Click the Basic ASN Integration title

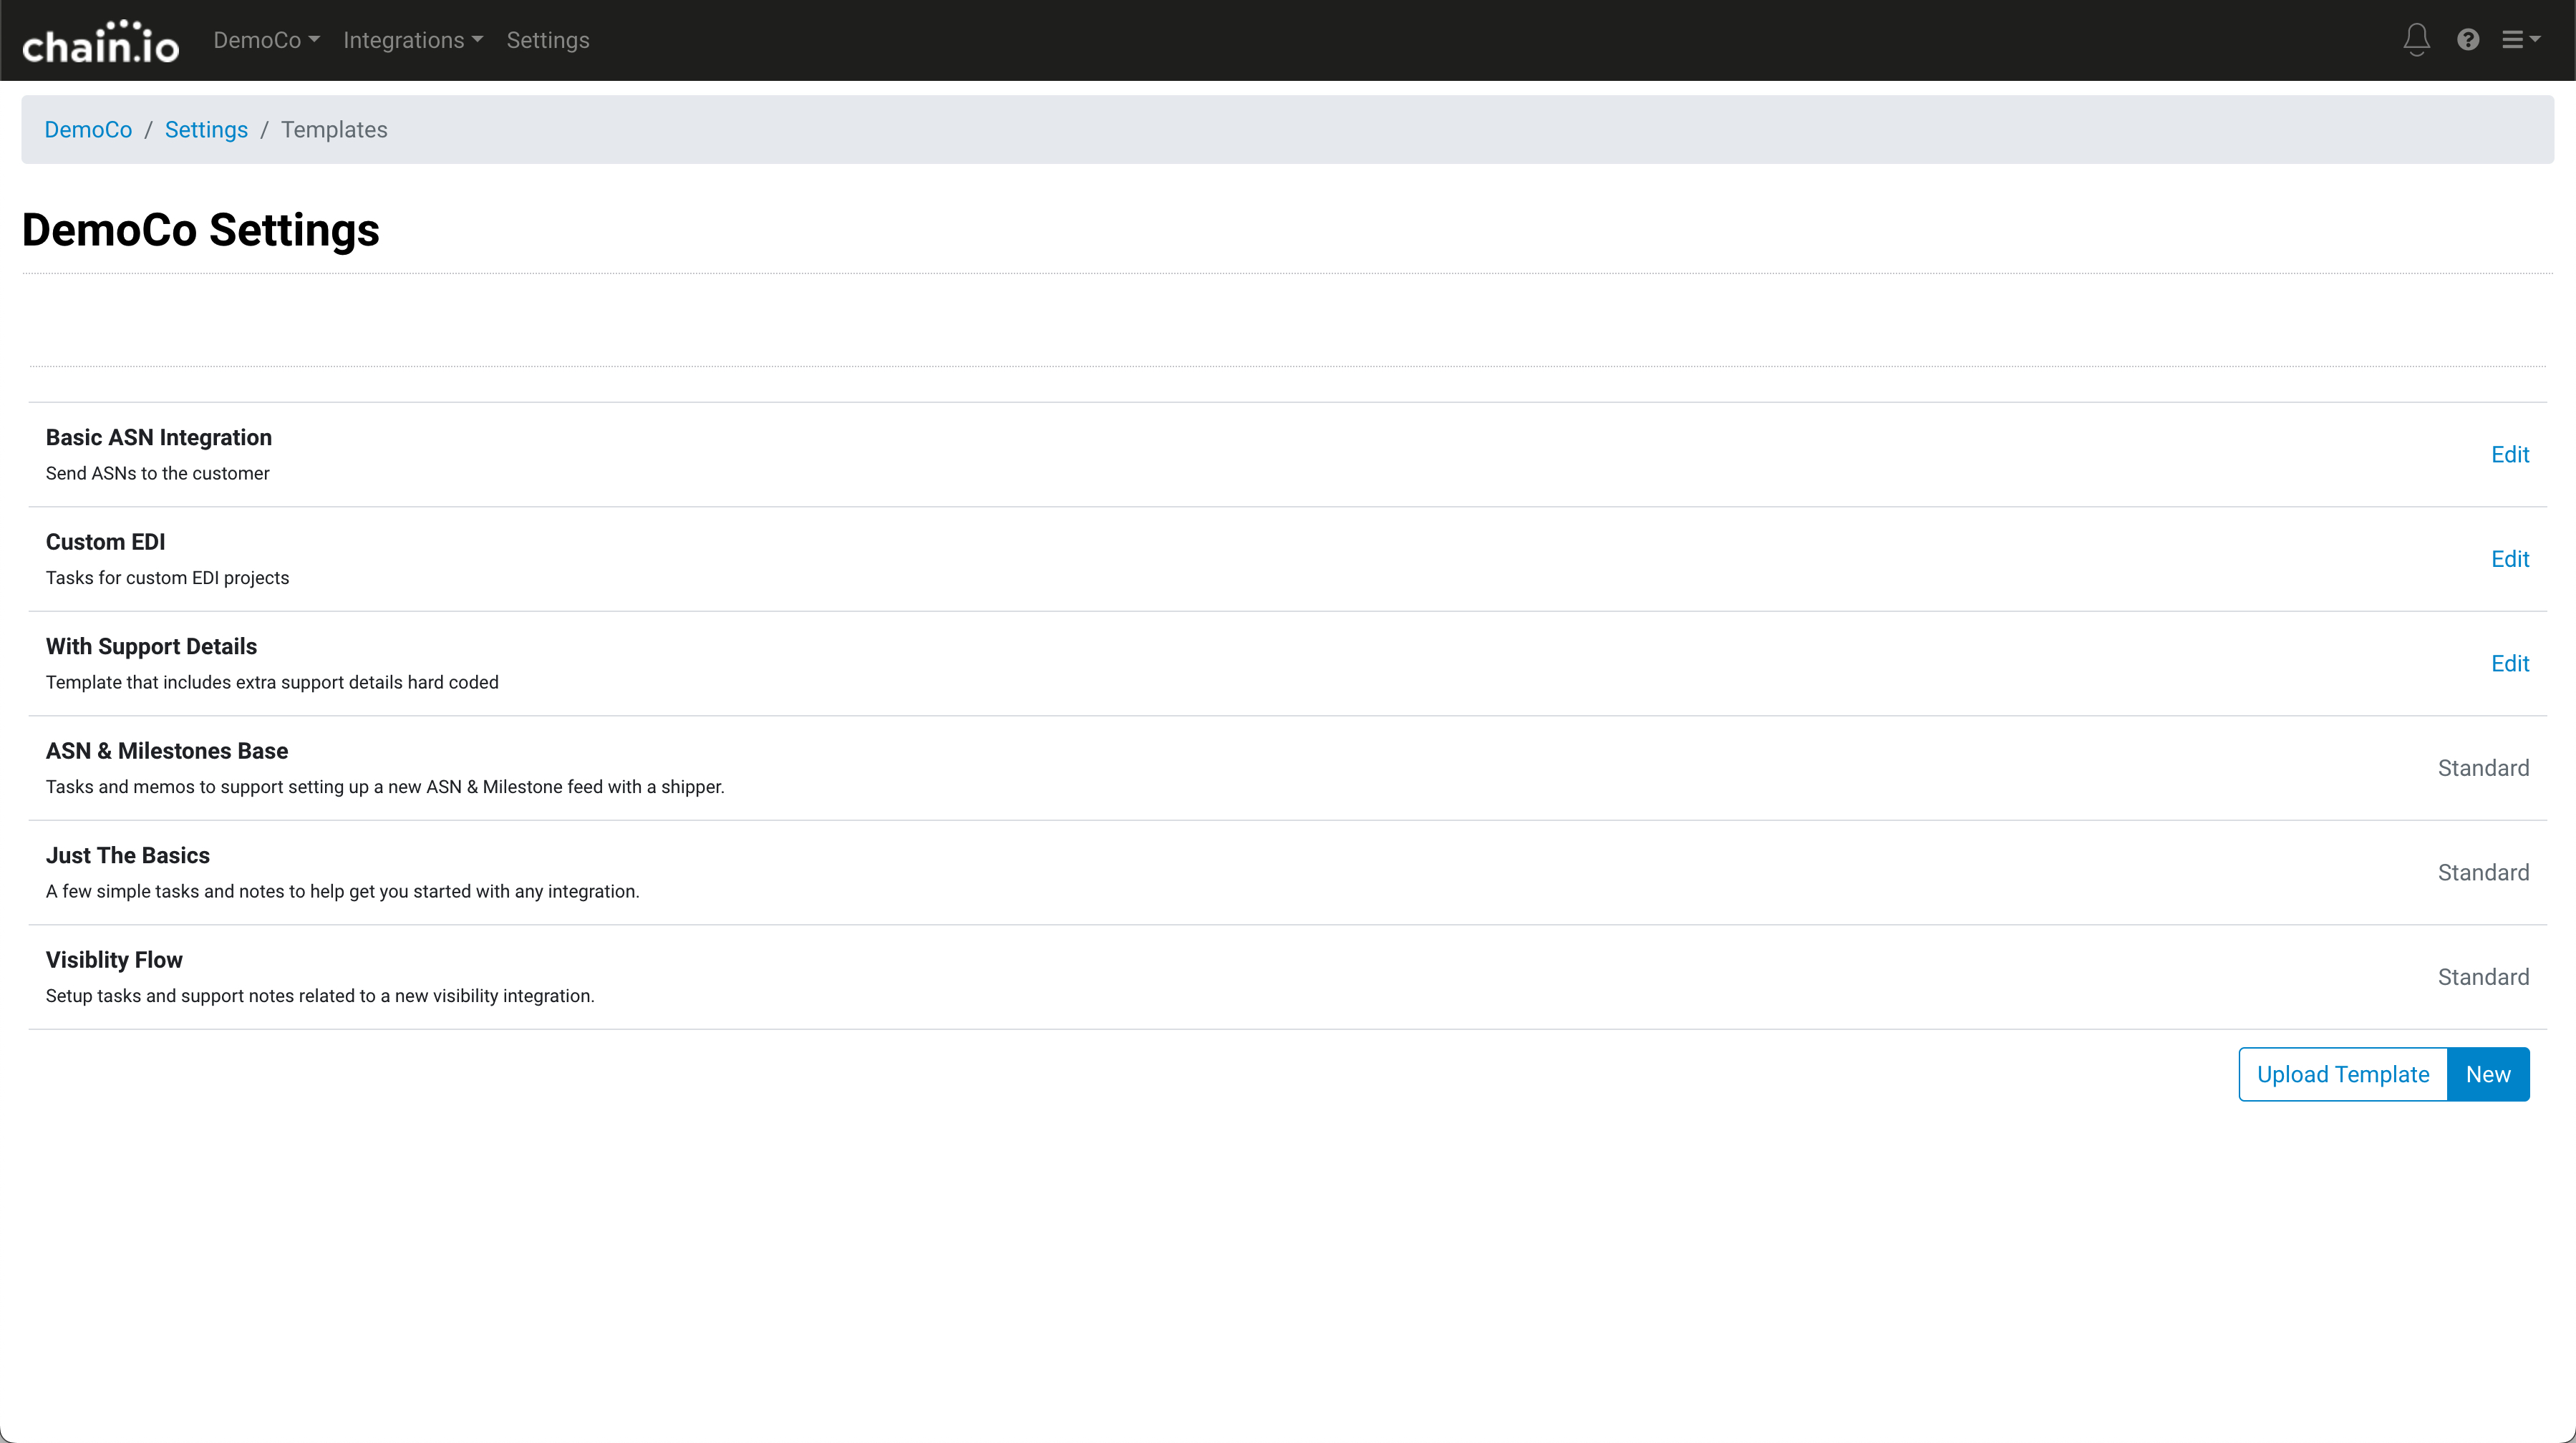point(159,438)
